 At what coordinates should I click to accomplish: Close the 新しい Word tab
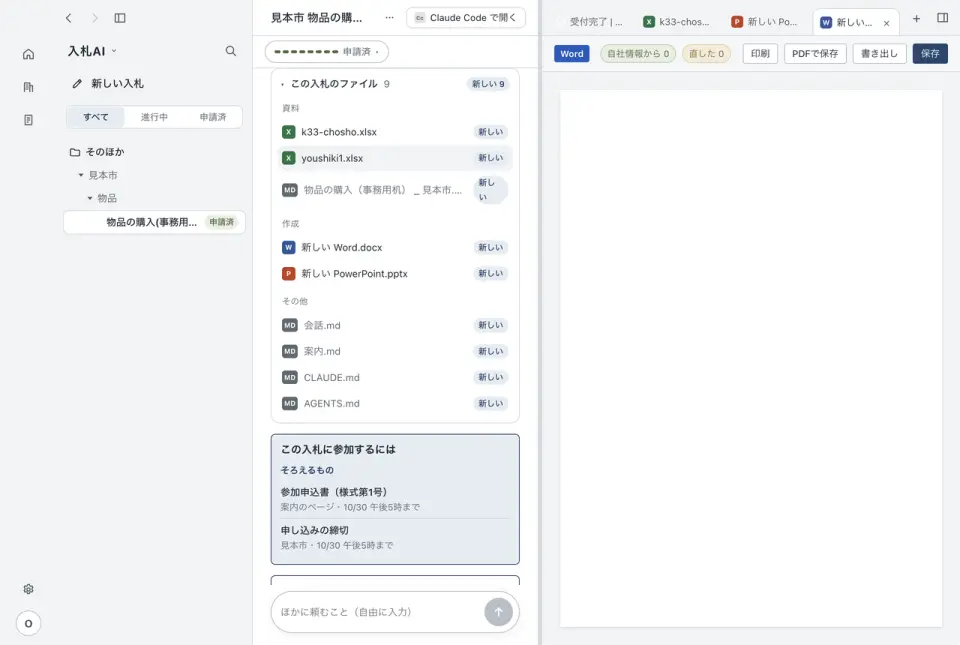886,23
